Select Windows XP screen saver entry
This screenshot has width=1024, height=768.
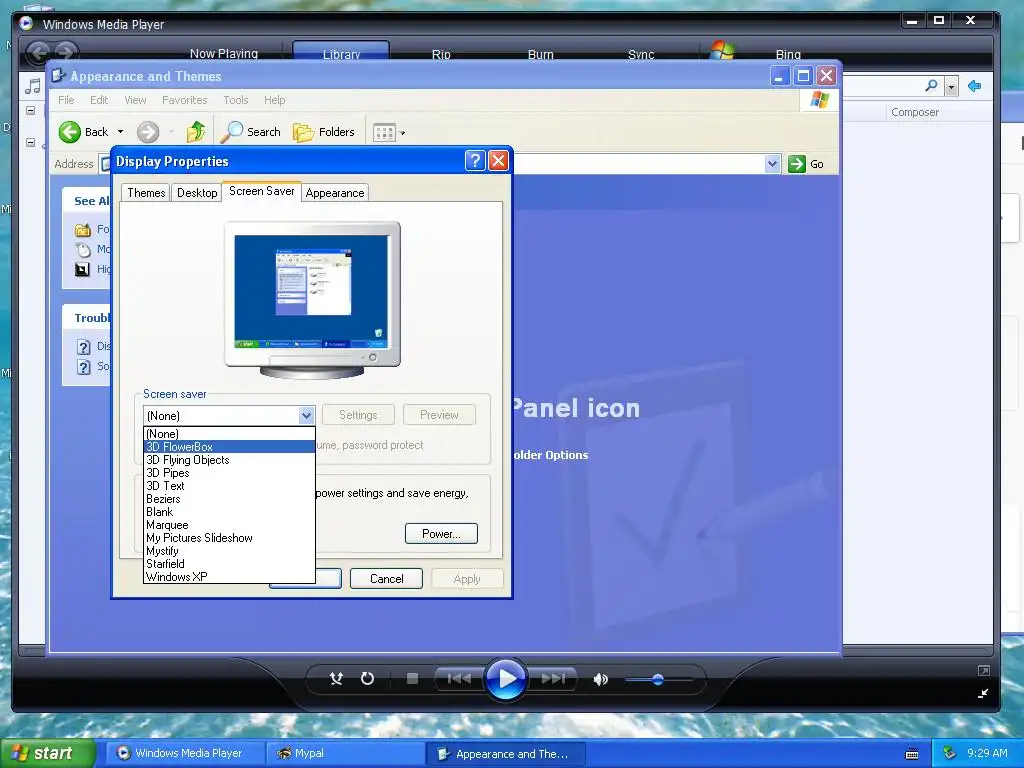[x=229, y=577]
